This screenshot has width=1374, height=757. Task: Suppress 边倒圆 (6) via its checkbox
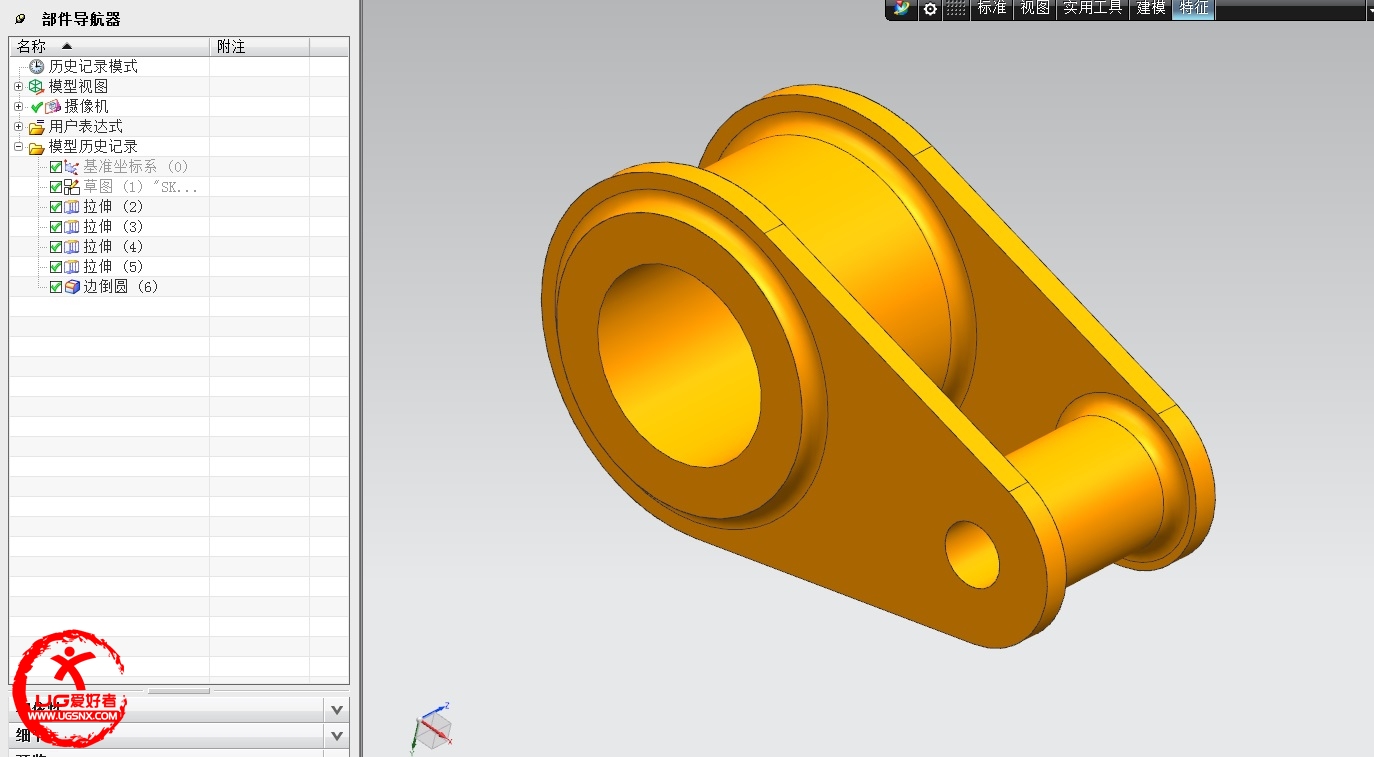pyautogui.click(x=56, y=287)
